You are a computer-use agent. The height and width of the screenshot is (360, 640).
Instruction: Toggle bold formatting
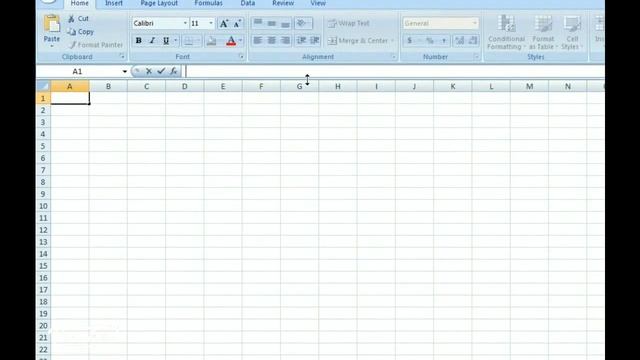tap(138, 41)
